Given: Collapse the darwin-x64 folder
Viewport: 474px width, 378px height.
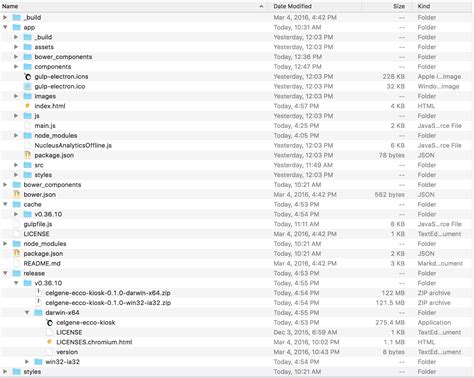Looking at the screenshot, I should click(27, 313).
